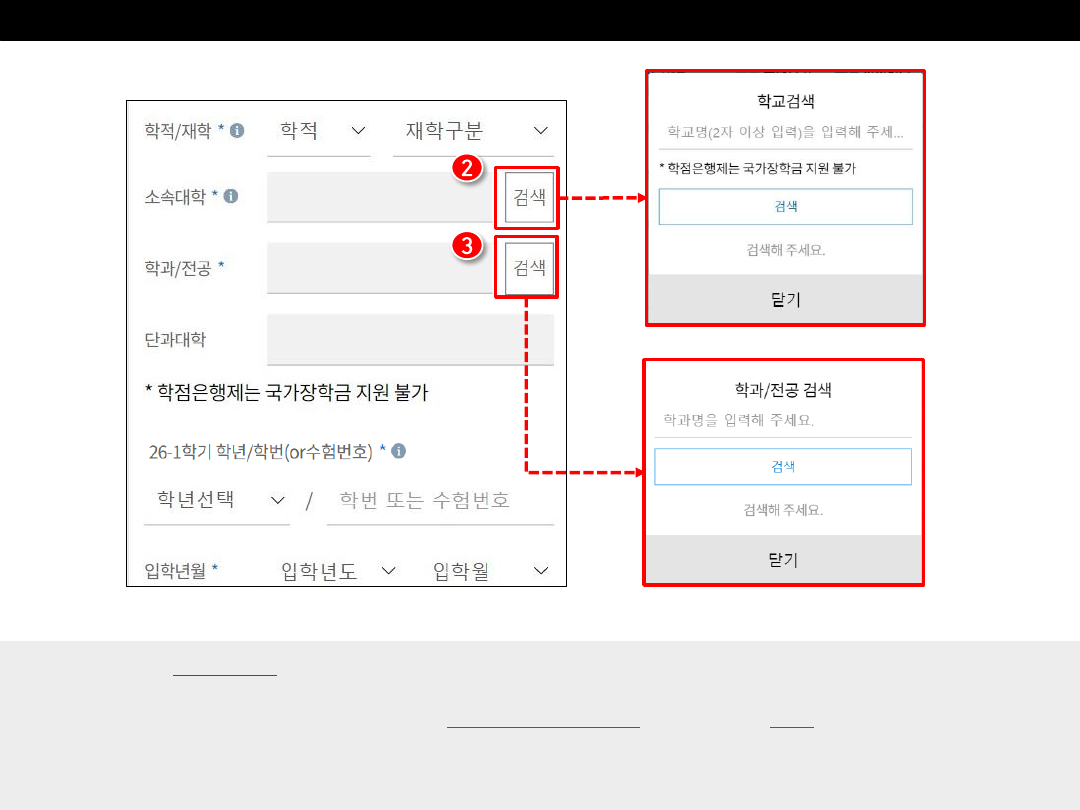The height and width of the screenshot is (810, 1080).
Task: Click the red number 2 marker badge
Action: (469, 170)
